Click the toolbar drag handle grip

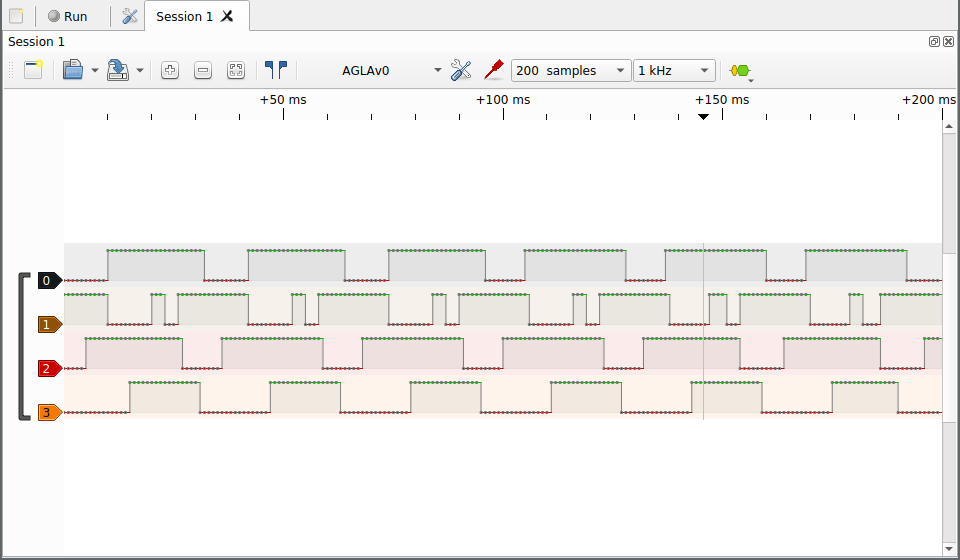10,70
